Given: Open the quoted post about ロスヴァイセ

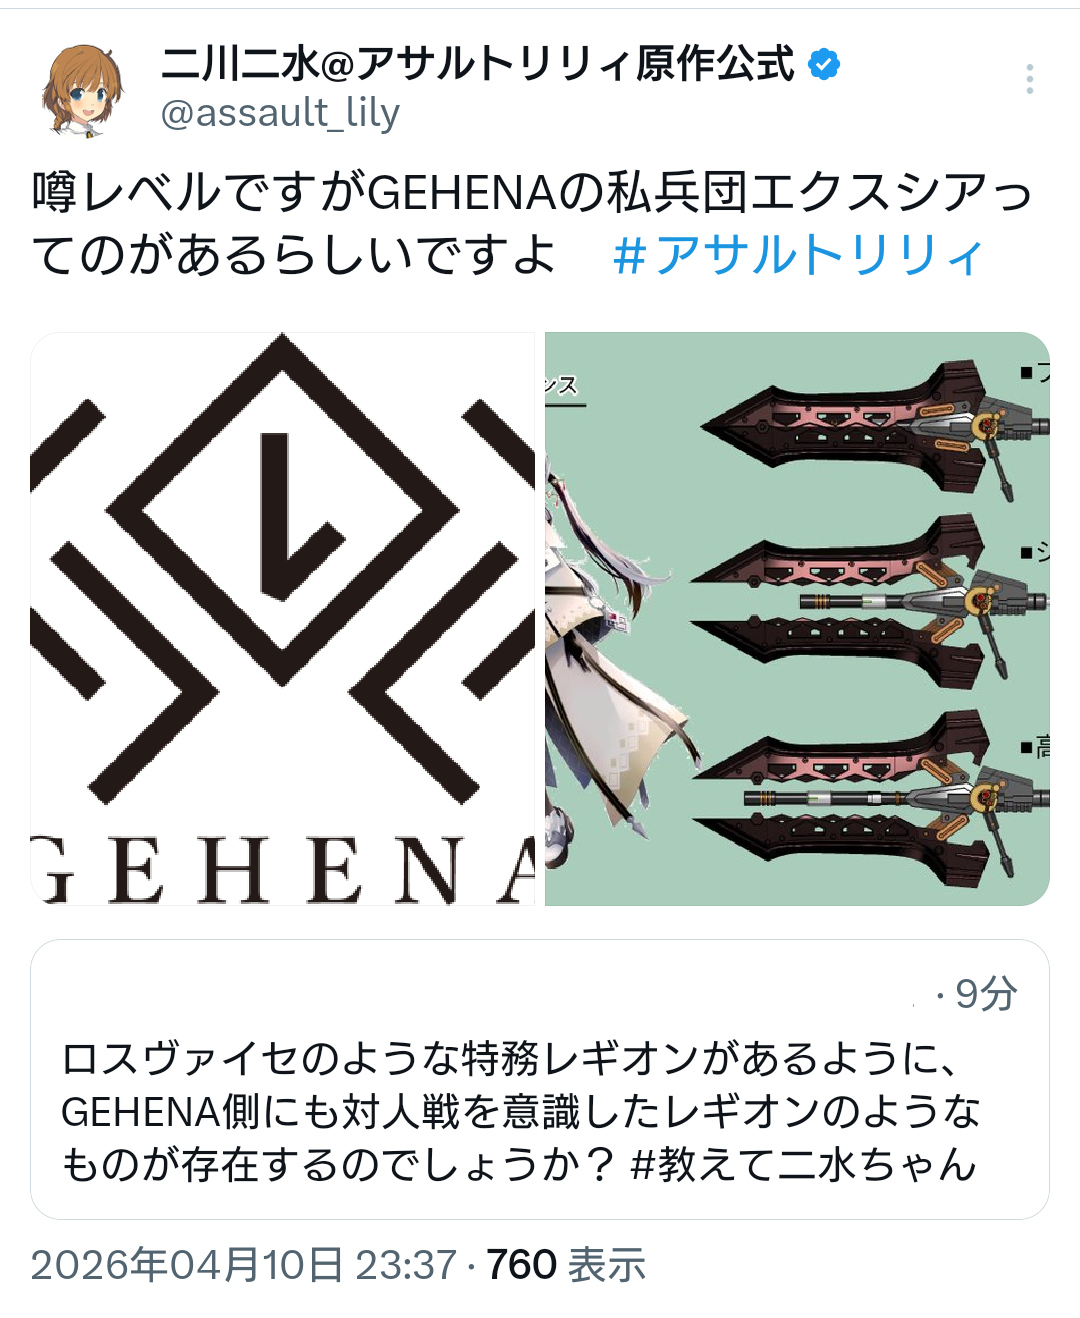Looking at the screenshot, I should 540,1079.
